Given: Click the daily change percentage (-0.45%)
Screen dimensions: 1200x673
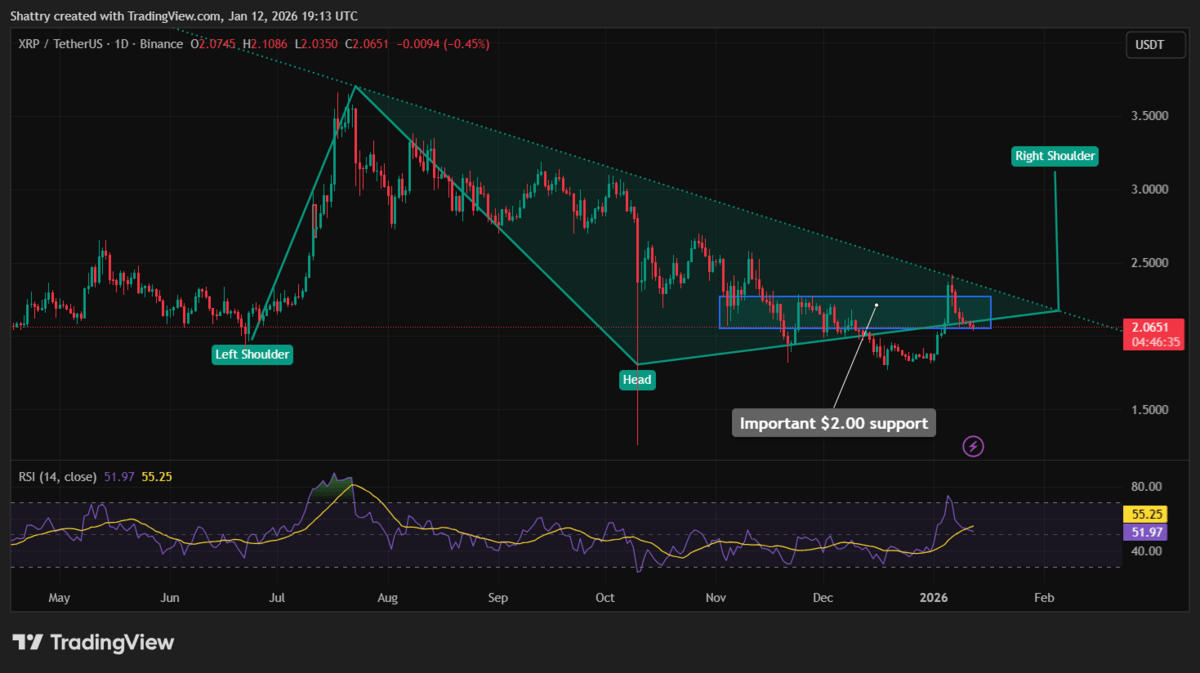Looking at the screenshot, I should [x=466, y=44].
